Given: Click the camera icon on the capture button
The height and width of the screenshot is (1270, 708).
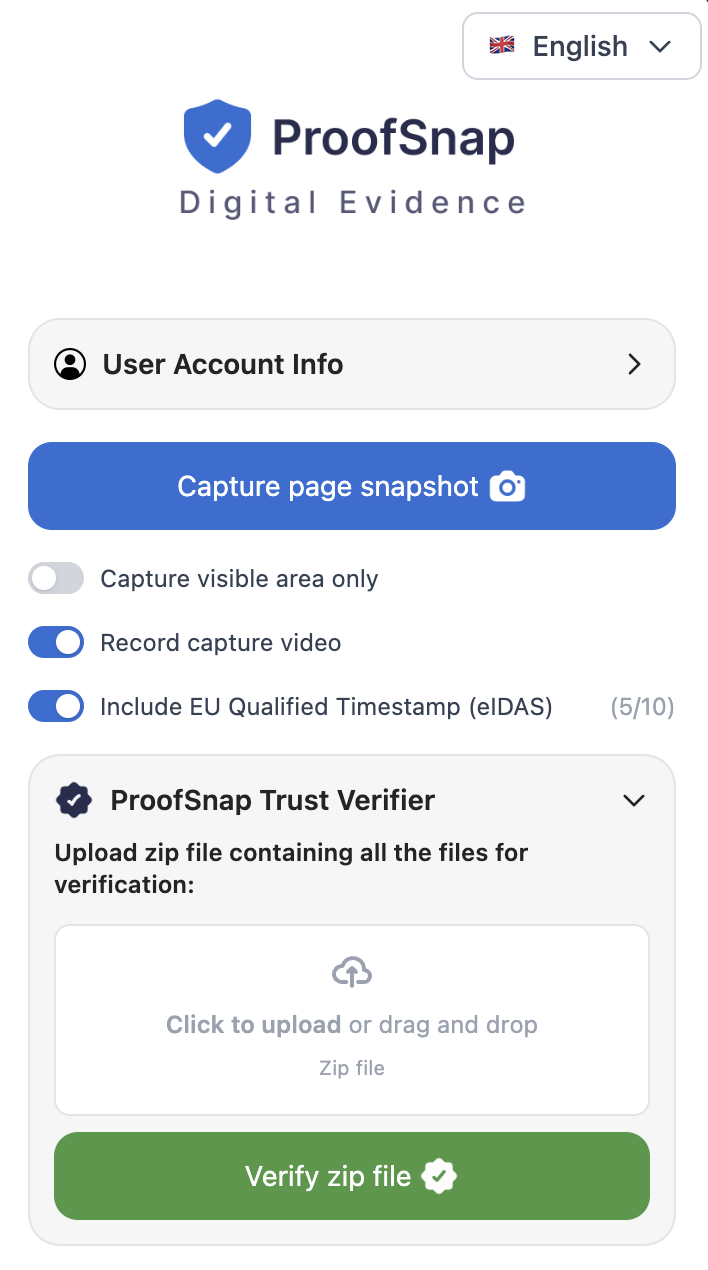Looking at the screenshot, I should [x=508, y=486].
